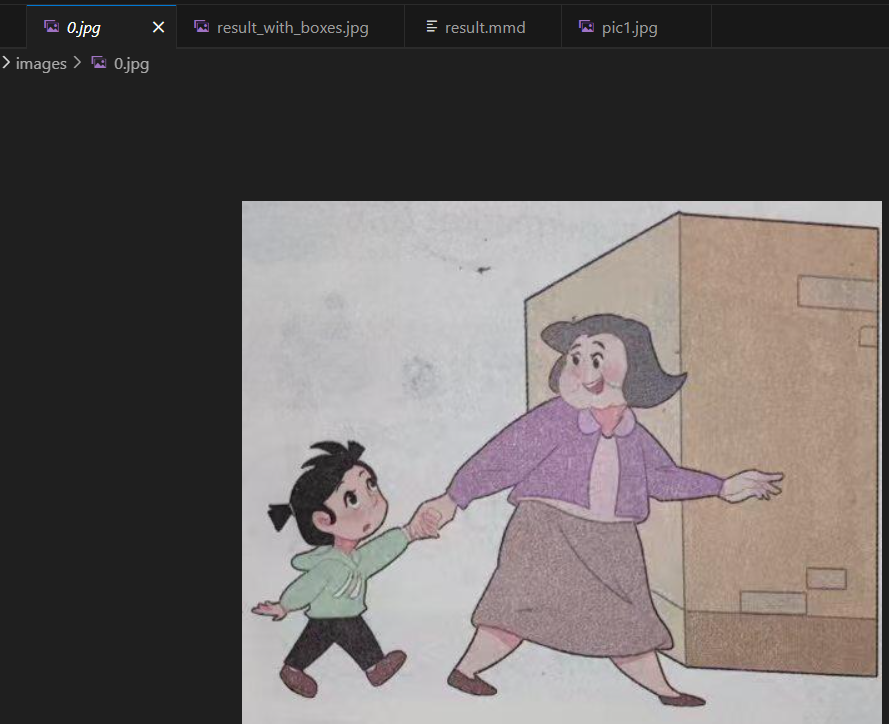Click the image icon on the pic1.jpg tab
Image resolution: width=889 pixels, height=724 pixels.
pos(587,26)
